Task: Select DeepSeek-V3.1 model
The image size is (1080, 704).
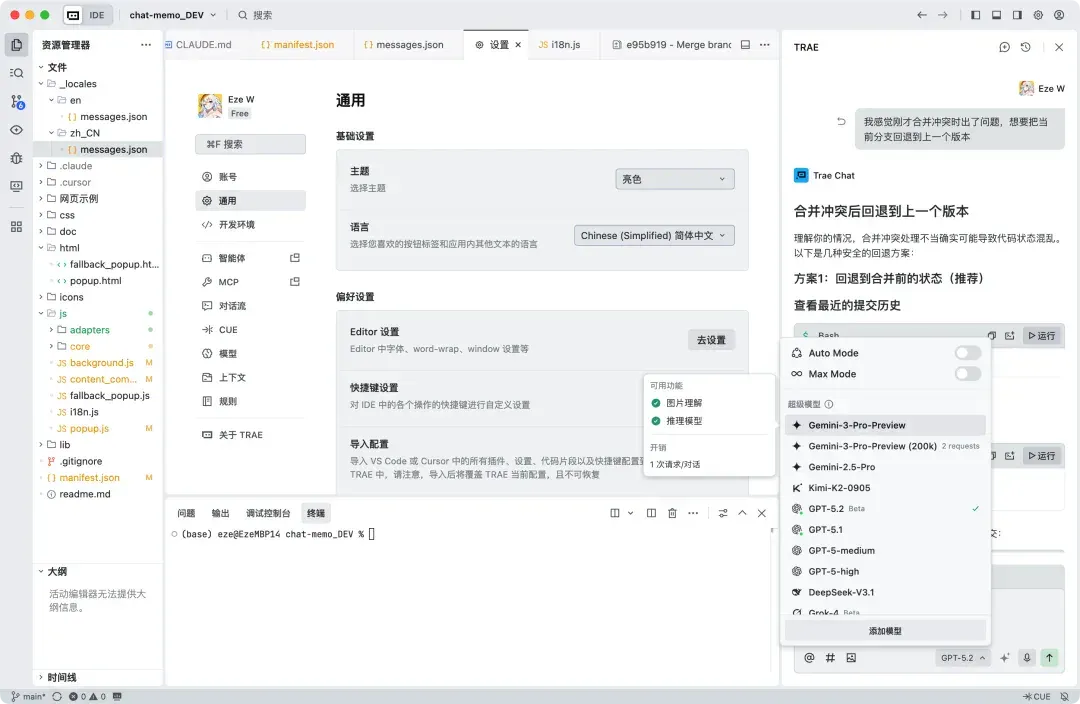Action: [x=886, y=592]
